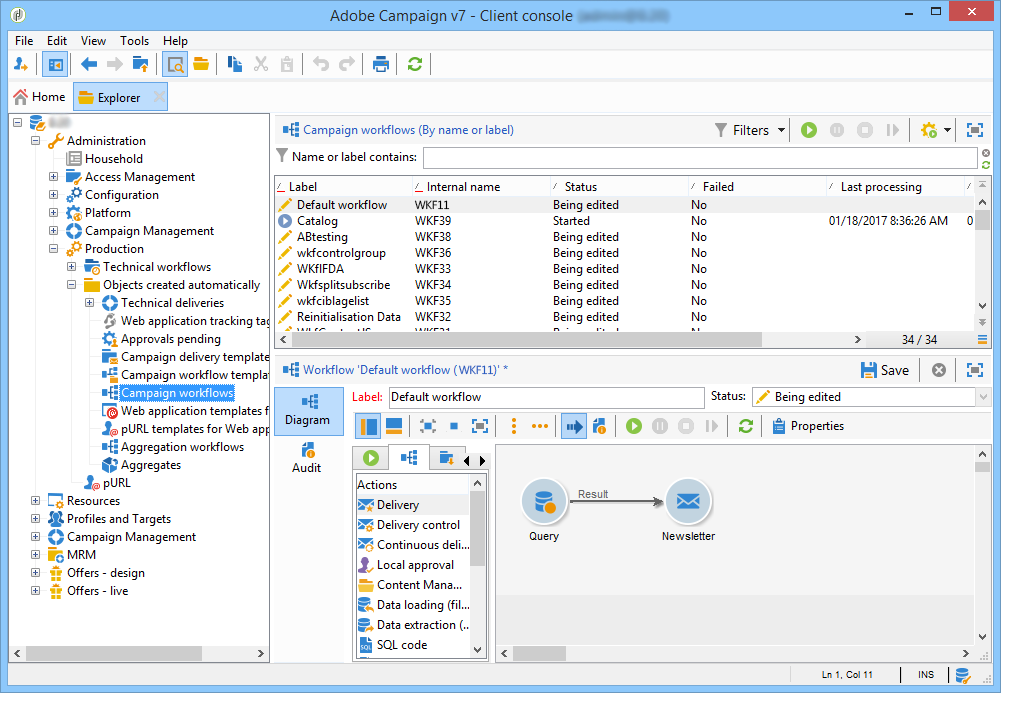Viewport: 1012px width, 710px height.
Task: Open the View menu
Action: point(93,41)
